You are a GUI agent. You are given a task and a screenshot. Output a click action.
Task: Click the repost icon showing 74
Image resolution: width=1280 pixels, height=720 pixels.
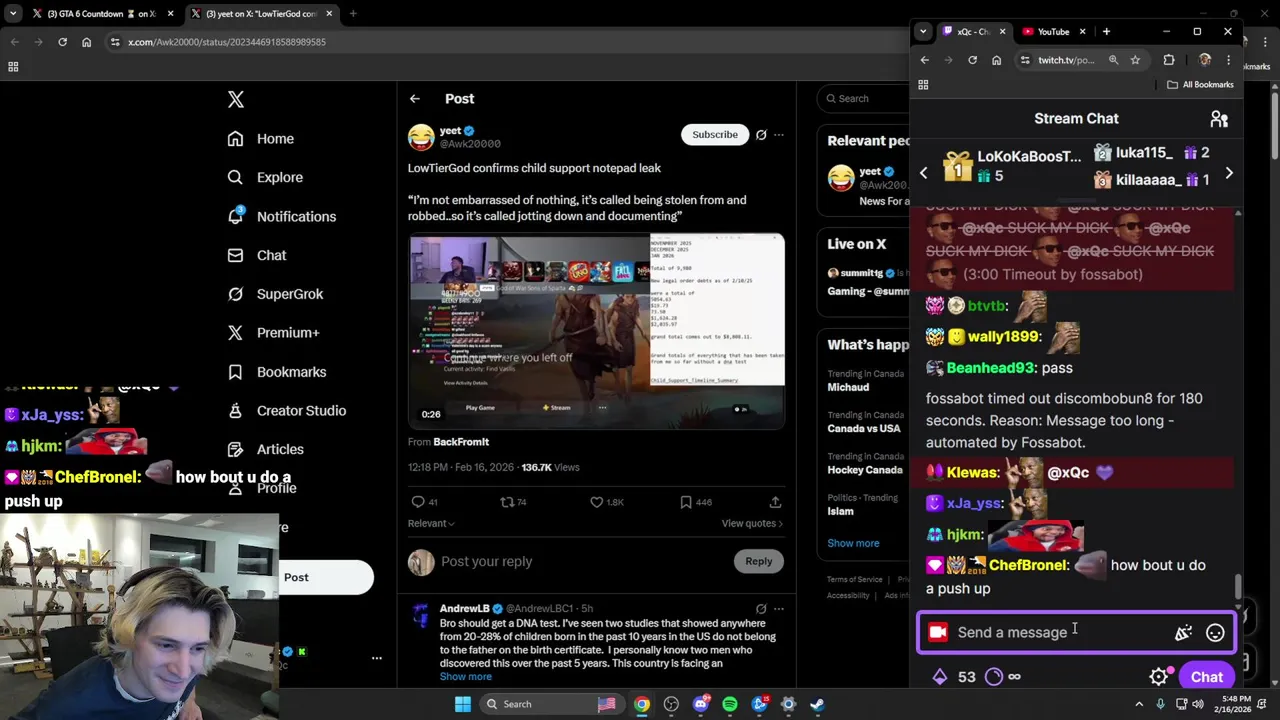pyautogui.click(x=507, y=502)
